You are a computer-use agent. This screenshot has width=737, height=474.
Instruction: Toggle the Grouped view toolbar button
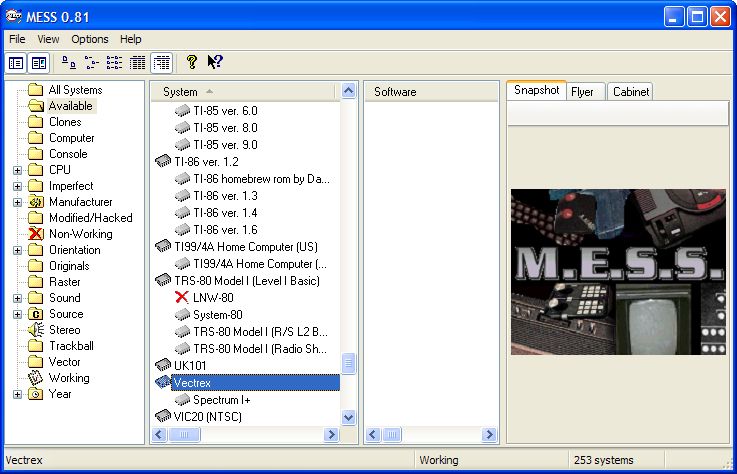click(x=162, y=63)
